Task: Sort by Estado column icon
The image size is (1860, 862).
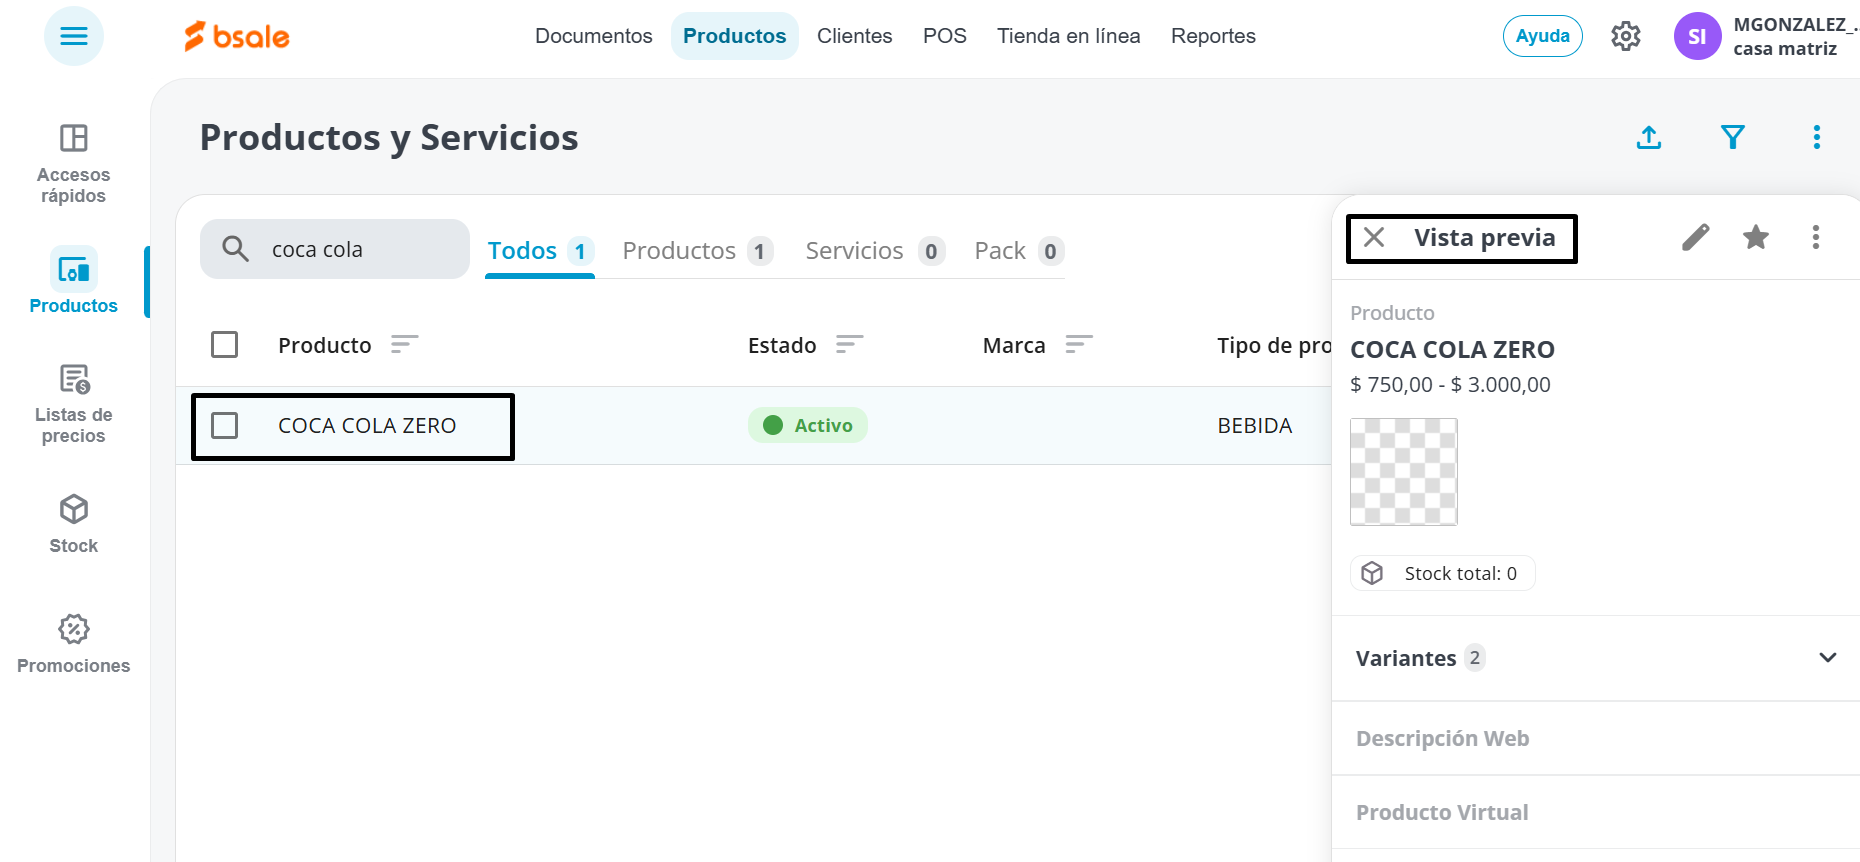Action: (x=849, y=345)
